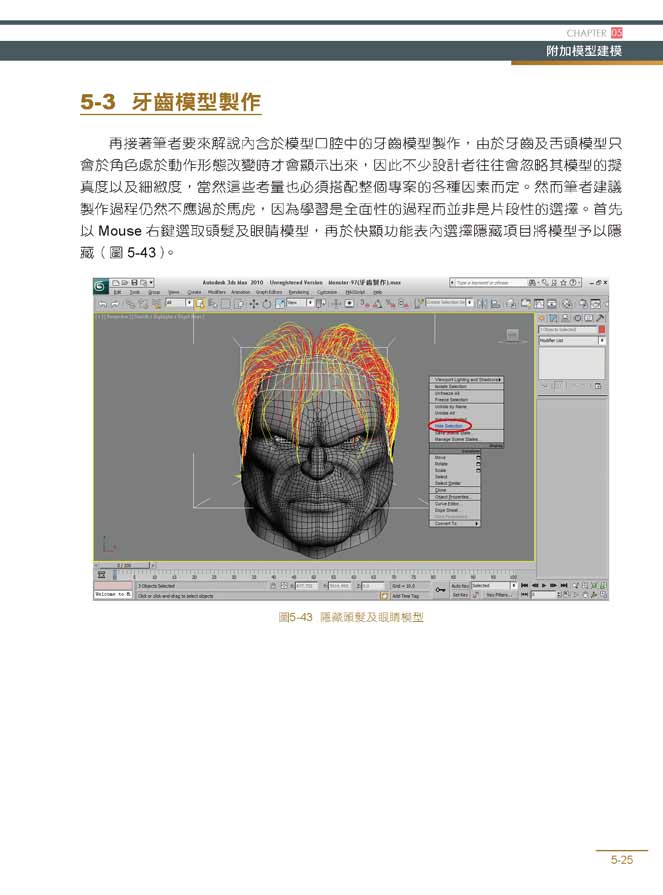Image resolution: width=663 pixels, height=895 pixels.
Task: Click the Configure Modifier Sets icon
Action: pyautogui.click(x=597, y=386)
